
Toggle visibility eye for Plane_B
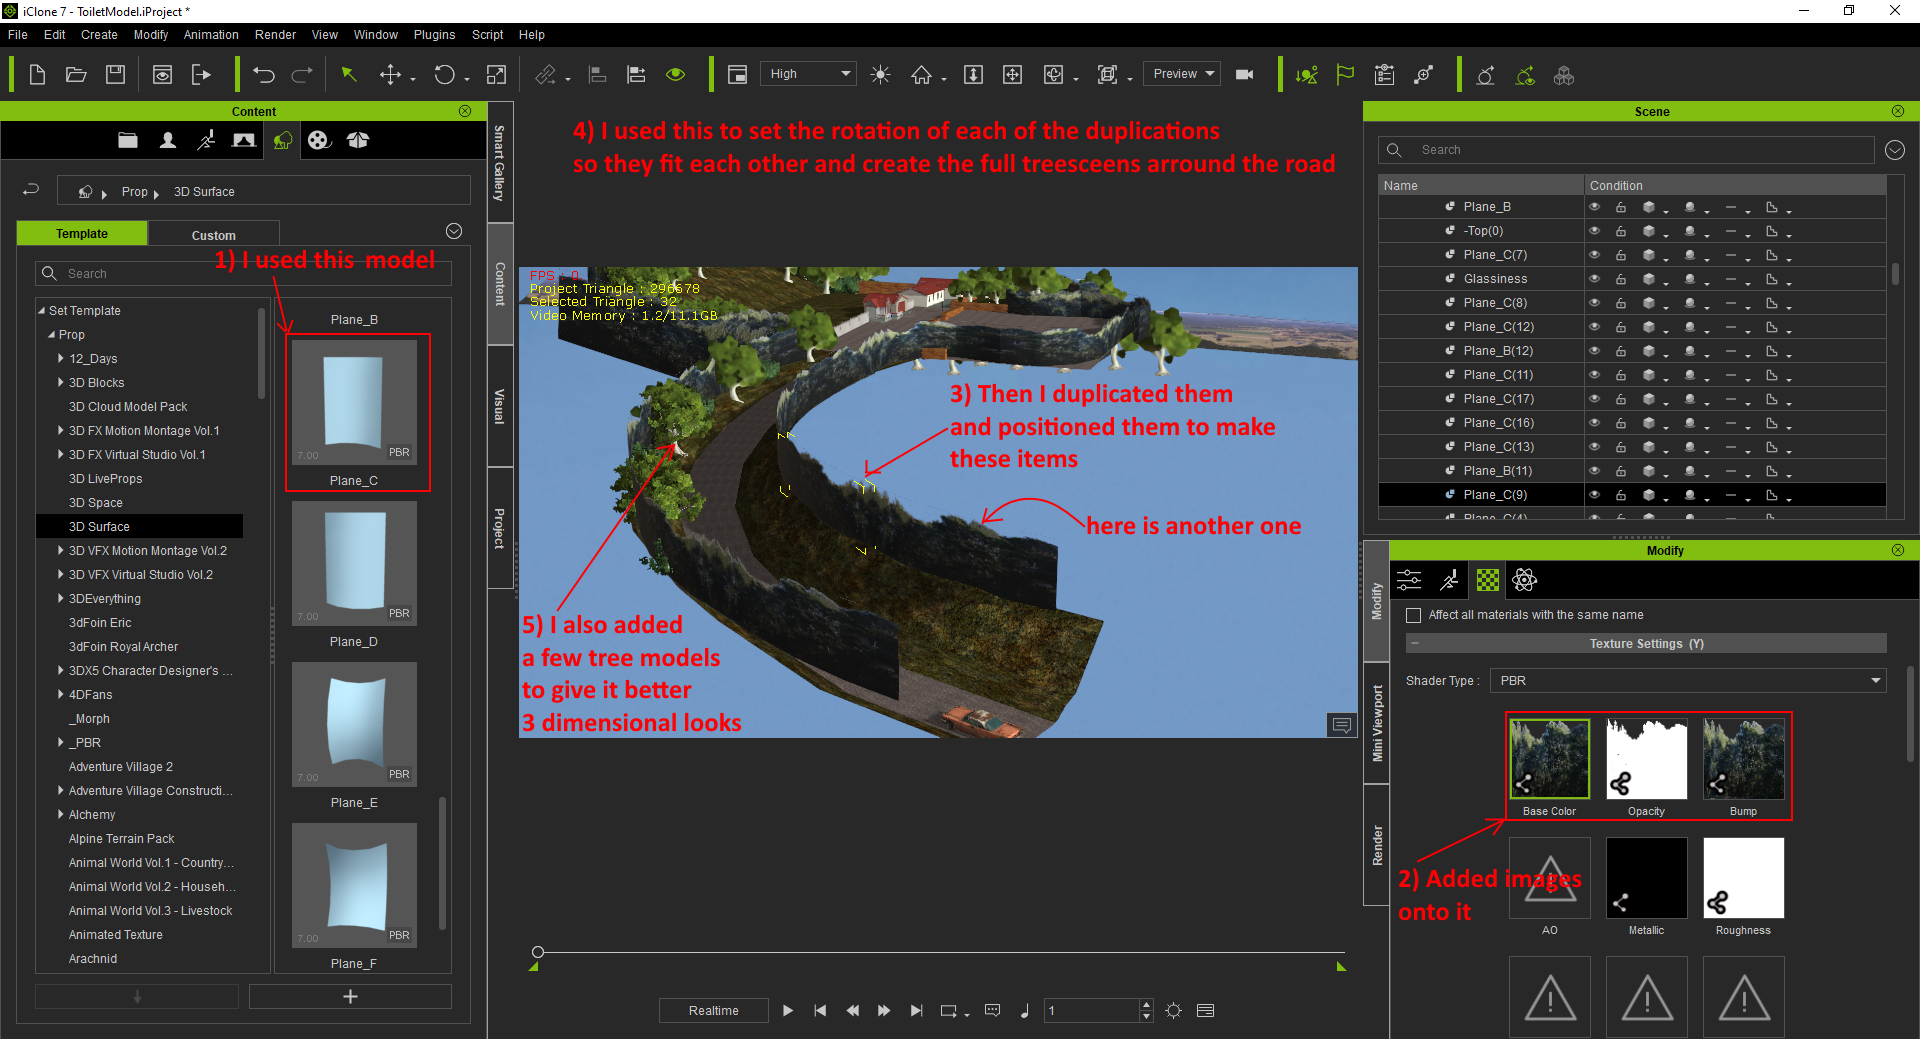pyautogui.click(x=1595, y=207)
